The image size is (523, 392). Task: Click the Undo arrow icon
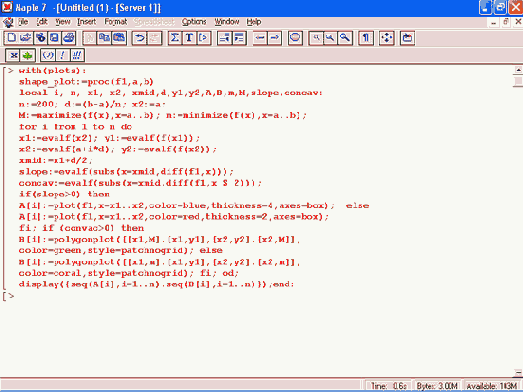[x=139, y=38]
